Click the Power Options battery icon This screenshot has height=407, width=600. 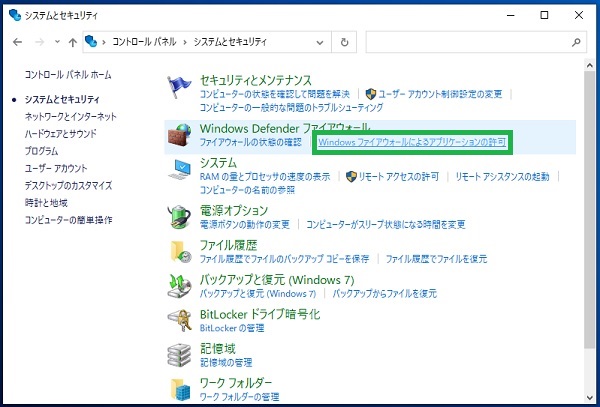point(179,217)
